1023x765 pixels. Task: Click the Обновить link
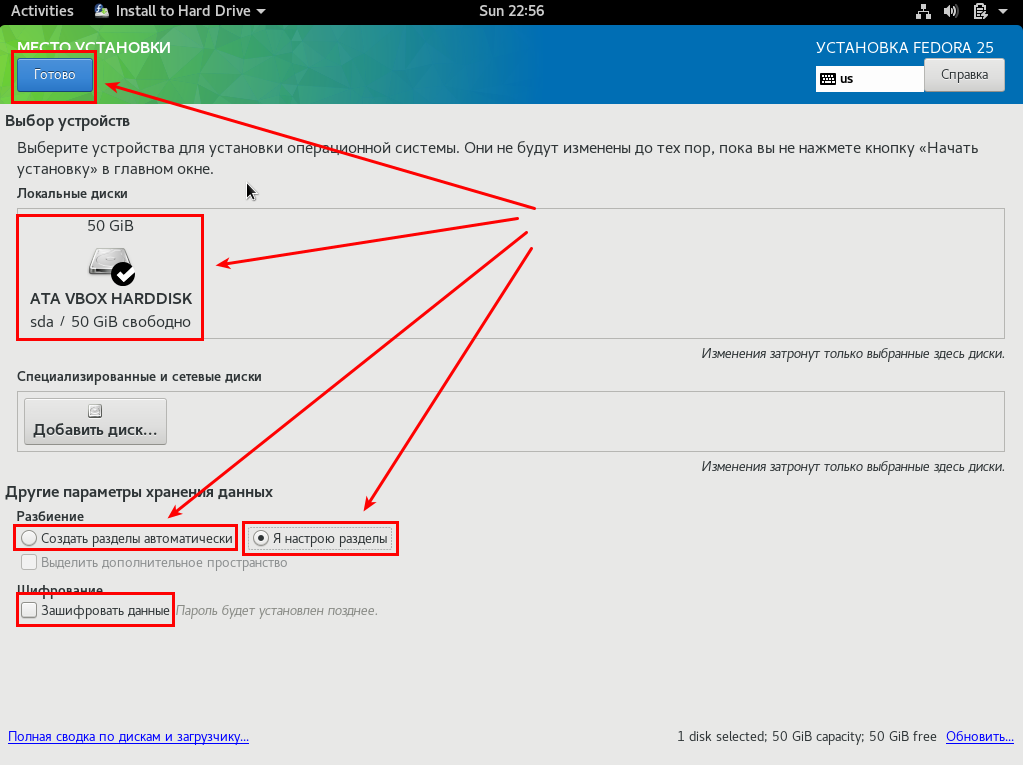pyautogui.click(x=979, y=737)
